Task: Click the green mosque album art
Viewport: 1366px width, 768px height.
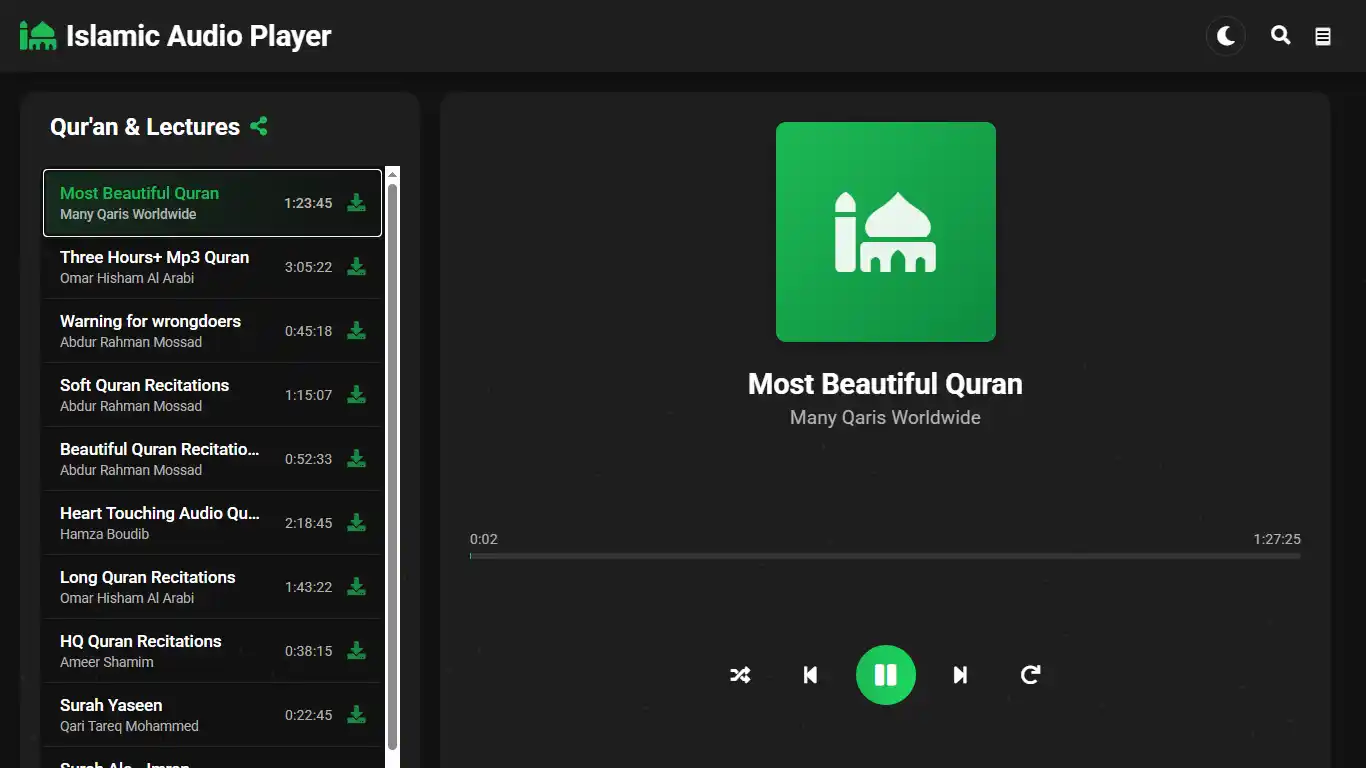Action: coord(886,232)
